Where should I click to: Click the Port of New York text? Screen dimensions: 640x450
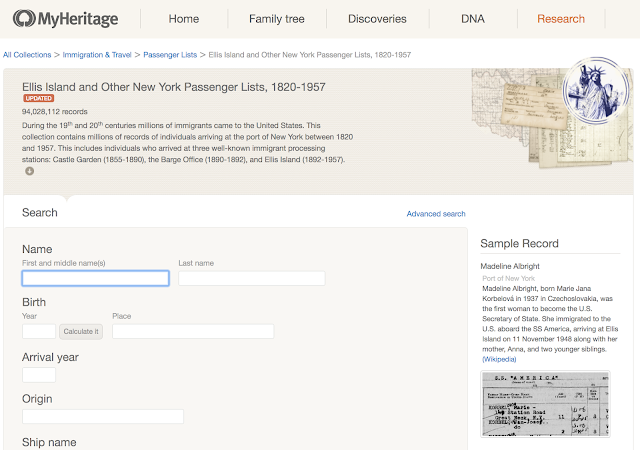point(509,278)
